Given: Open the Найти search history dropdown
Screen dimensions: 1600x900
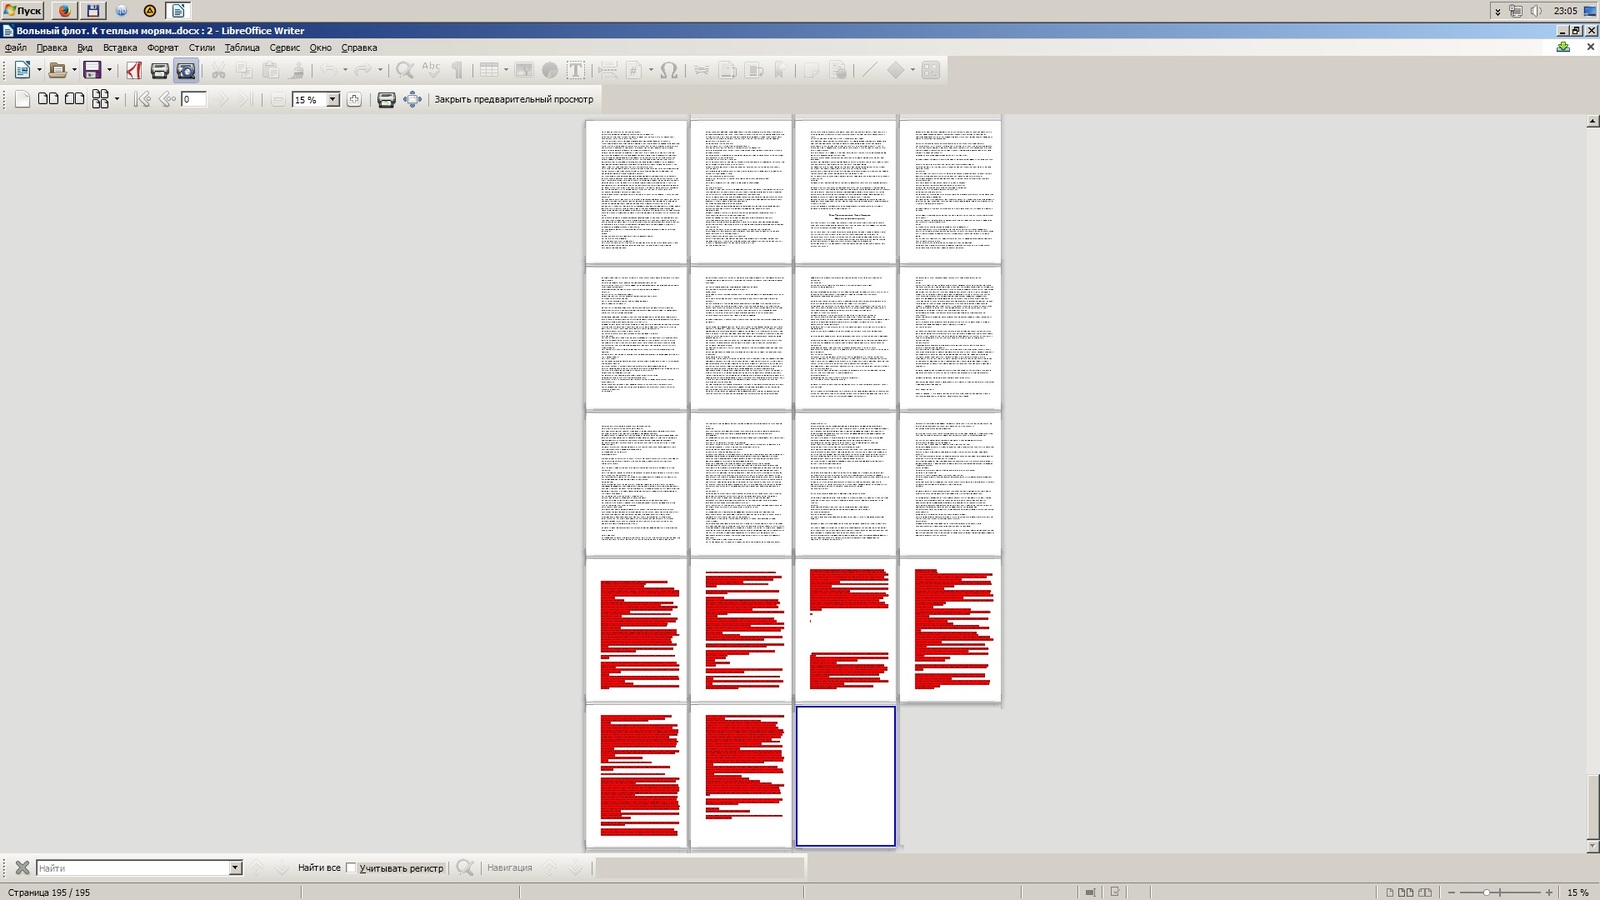Looking at the screenshot, I should 236,867.
